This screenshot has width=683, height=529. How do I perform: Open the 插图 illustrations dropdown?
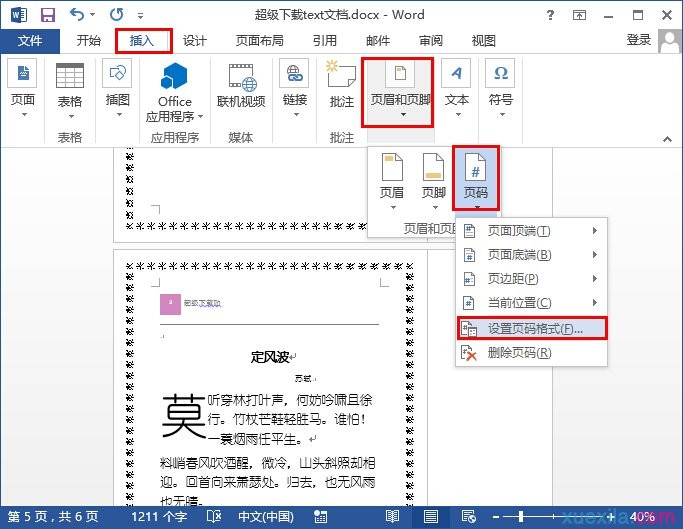(118, 89)
